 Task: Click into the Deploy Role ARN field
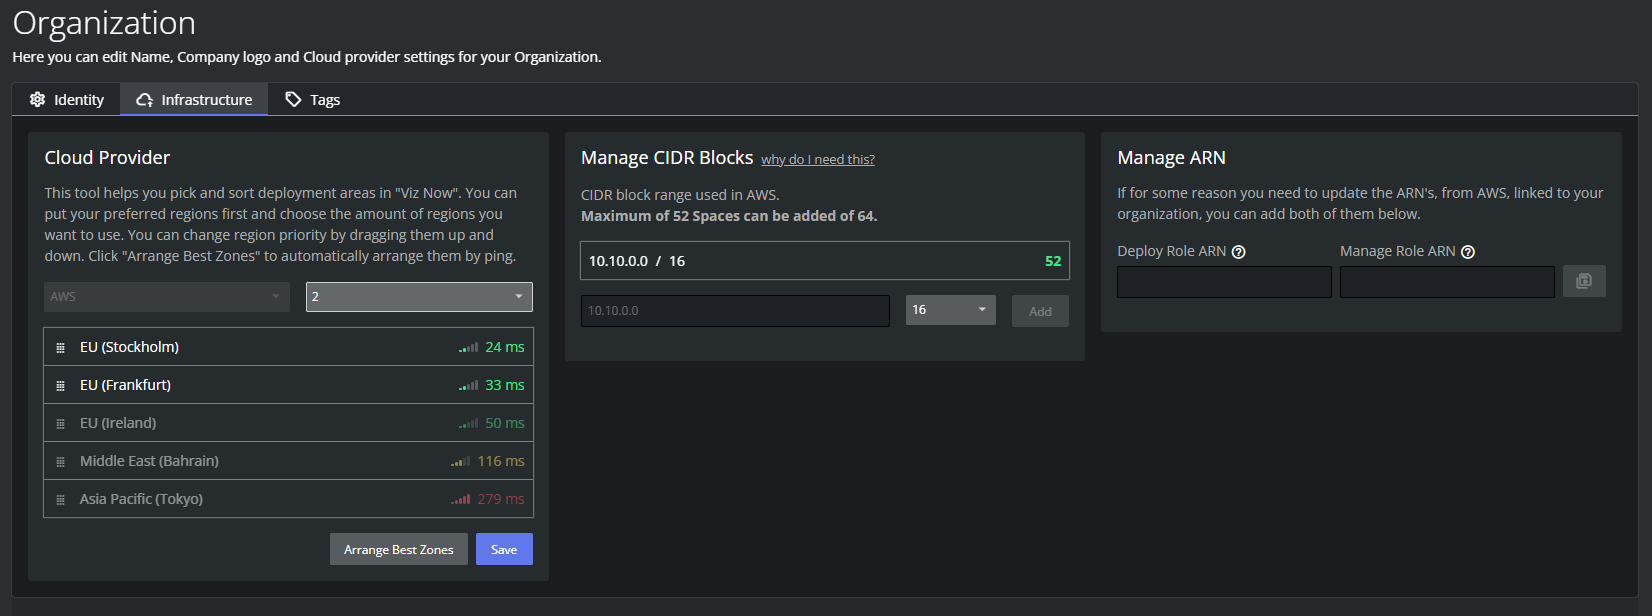click(x=1224, y=282)
